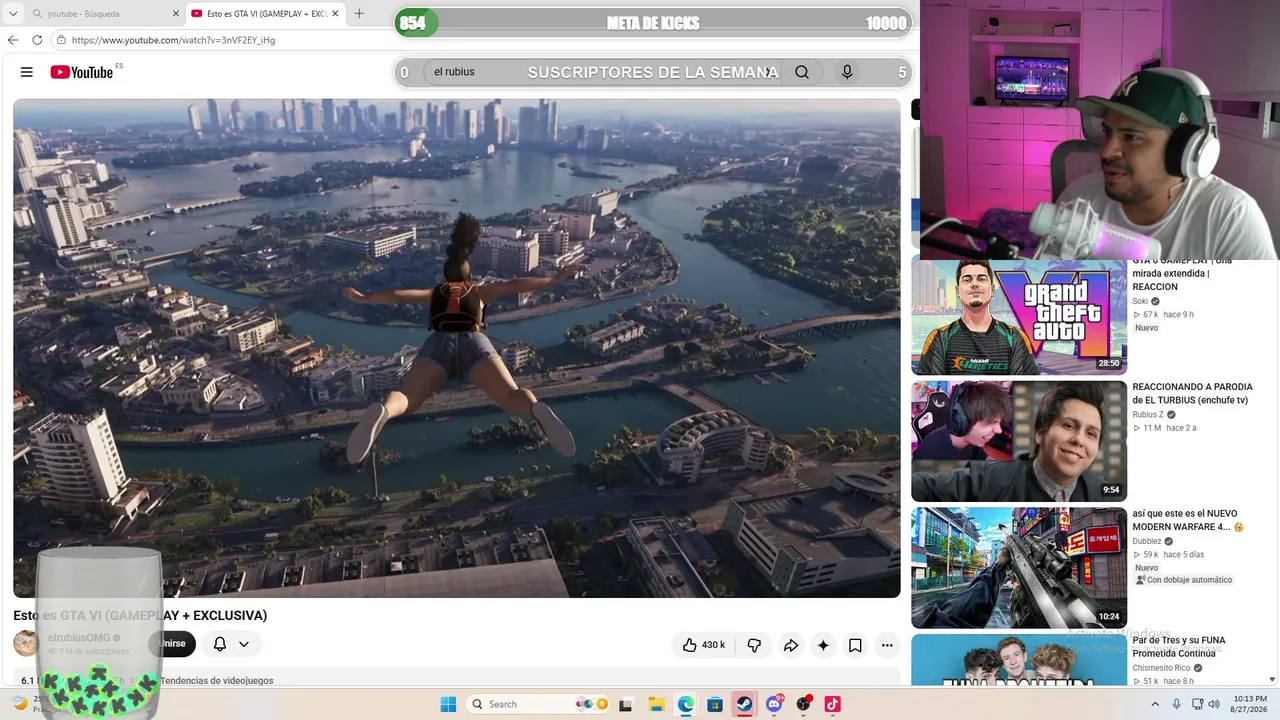Open File Explorer from the taskbar
This screenshot has height=720, width=1280.
[x=656, y=704]
